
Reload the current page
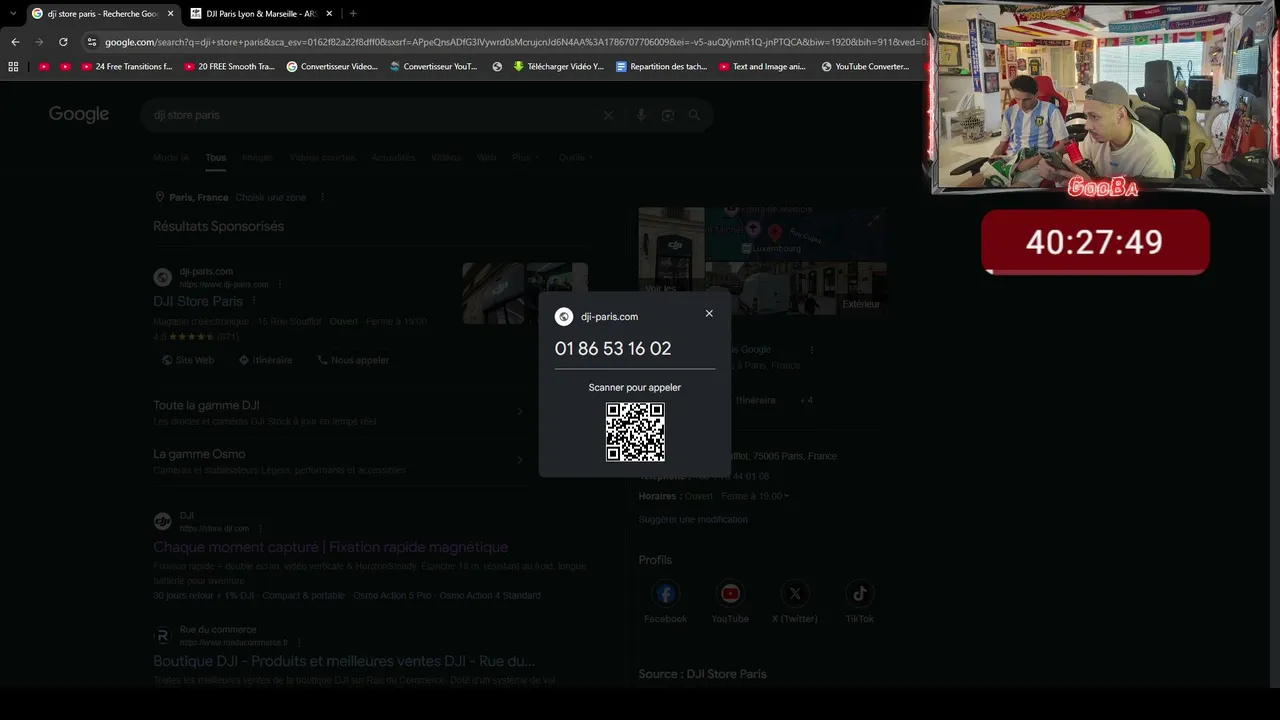pos(63,42)
